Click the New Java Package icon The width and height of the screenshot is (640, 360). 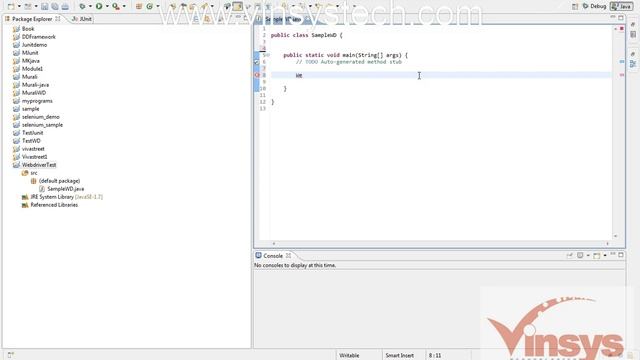click(139, 6)
